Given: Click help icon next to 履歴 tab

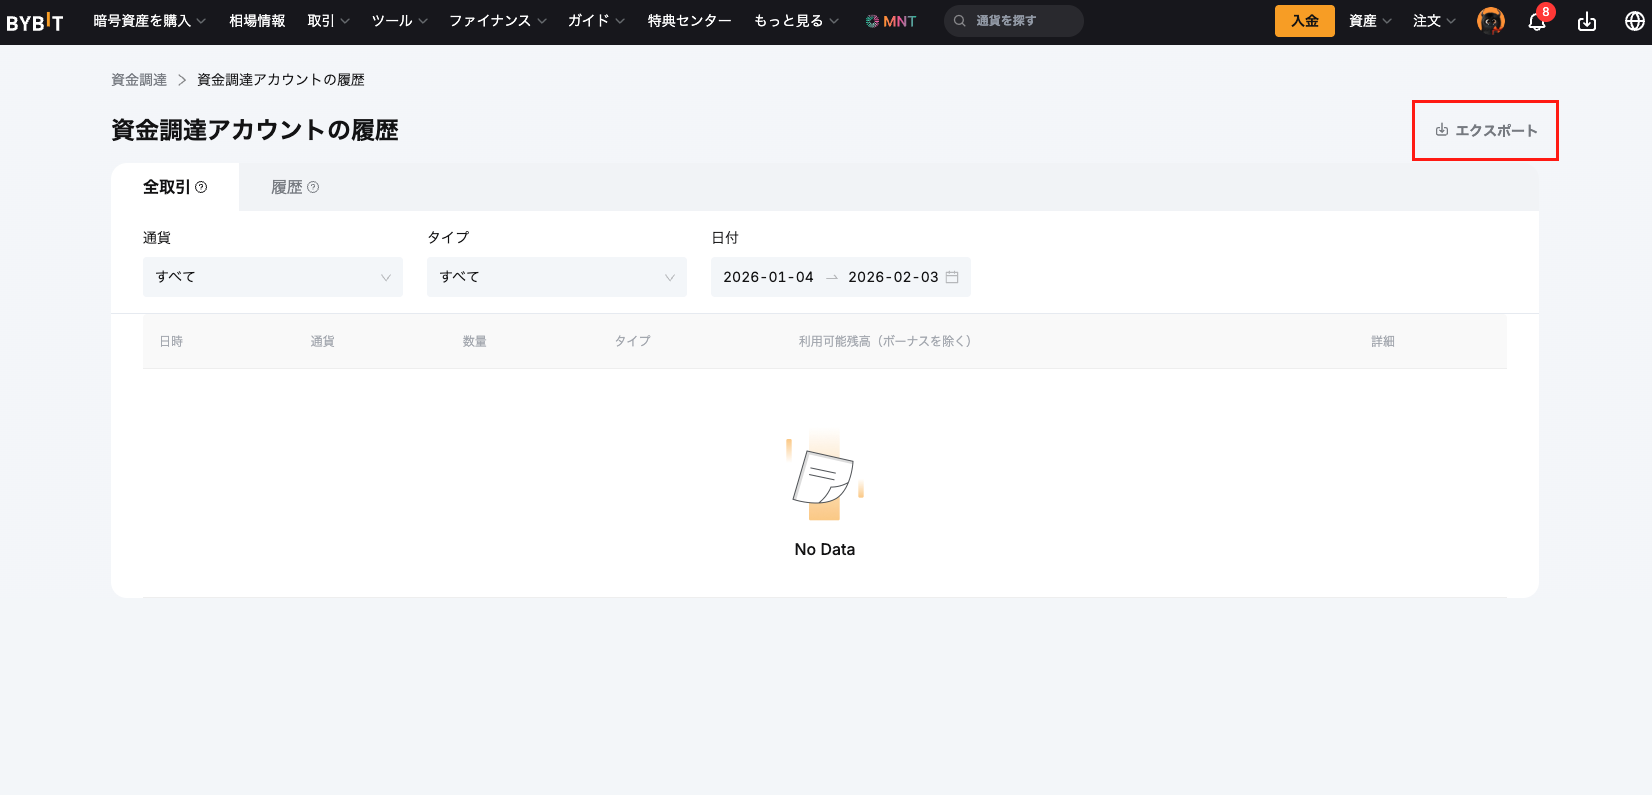Looking at the screenshot, I should pos(313,187).
